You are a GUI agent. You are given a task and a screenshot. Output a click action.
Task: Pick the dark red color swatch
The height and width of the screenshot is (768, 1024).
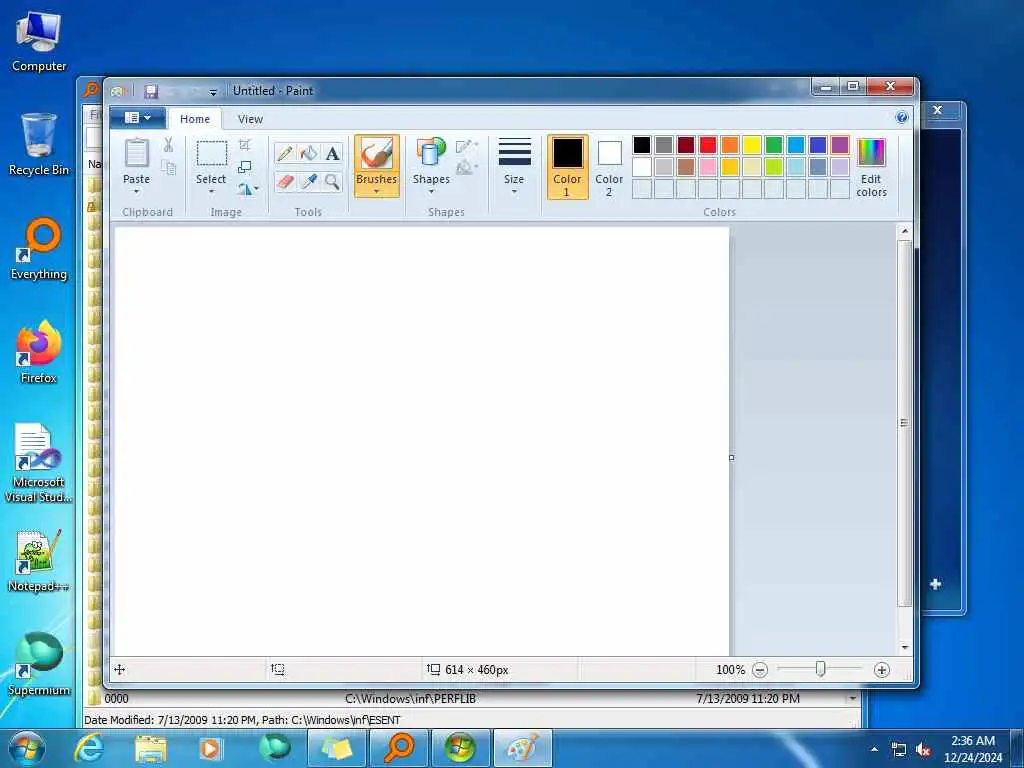(686, 145)
